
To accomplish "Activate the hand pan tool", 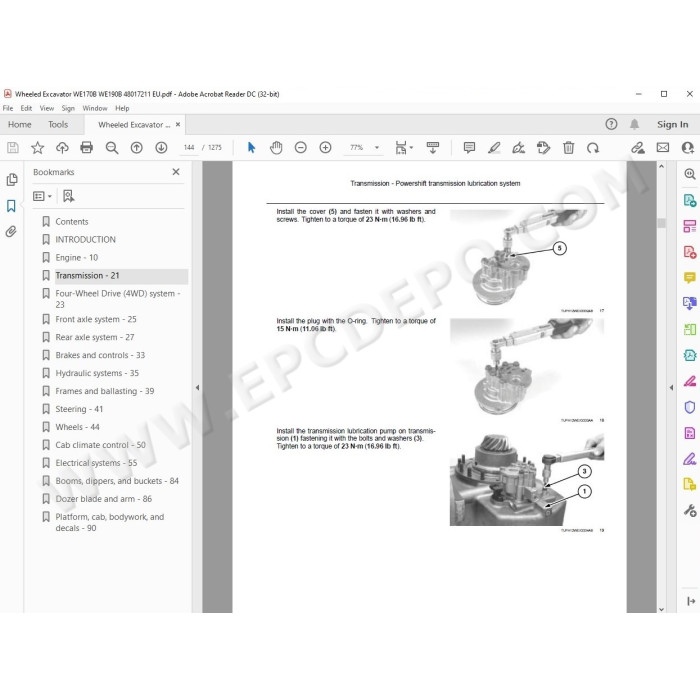I will pyautogui.click(x=276, y=148).
